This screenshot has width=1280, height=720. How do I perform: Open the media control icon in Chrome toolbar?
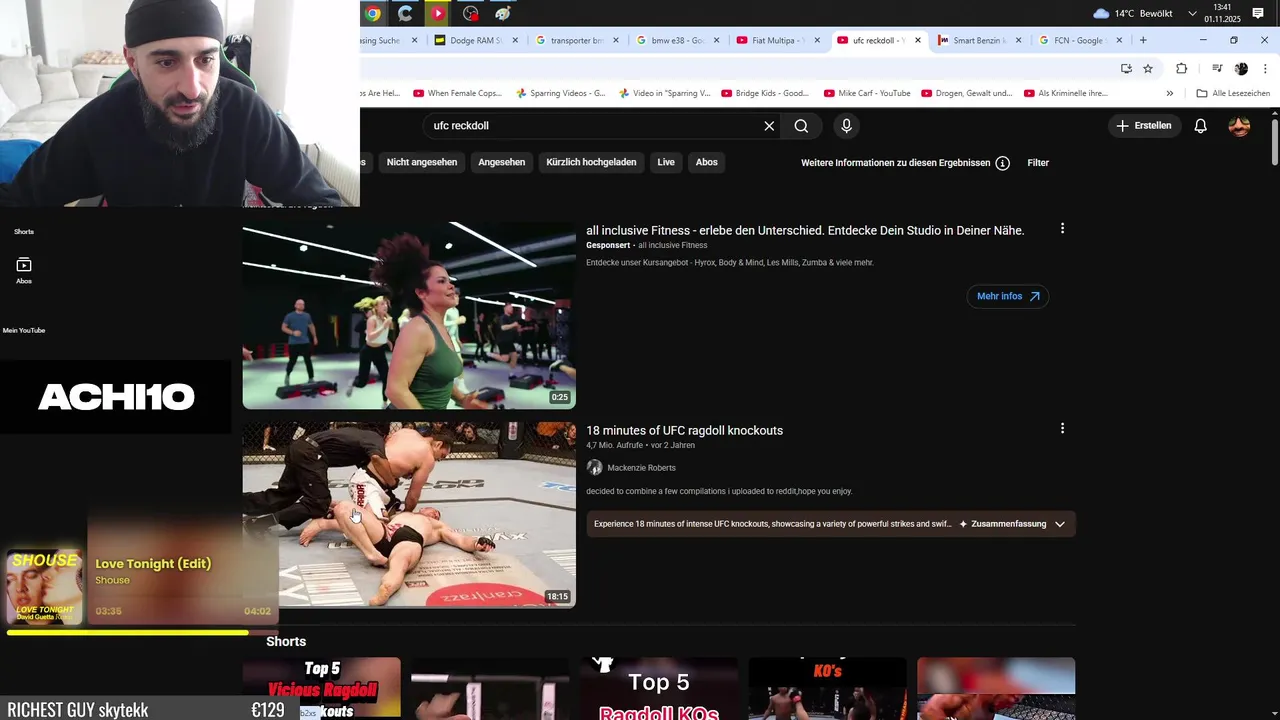pyautogui.click(x=1217, y=68)
